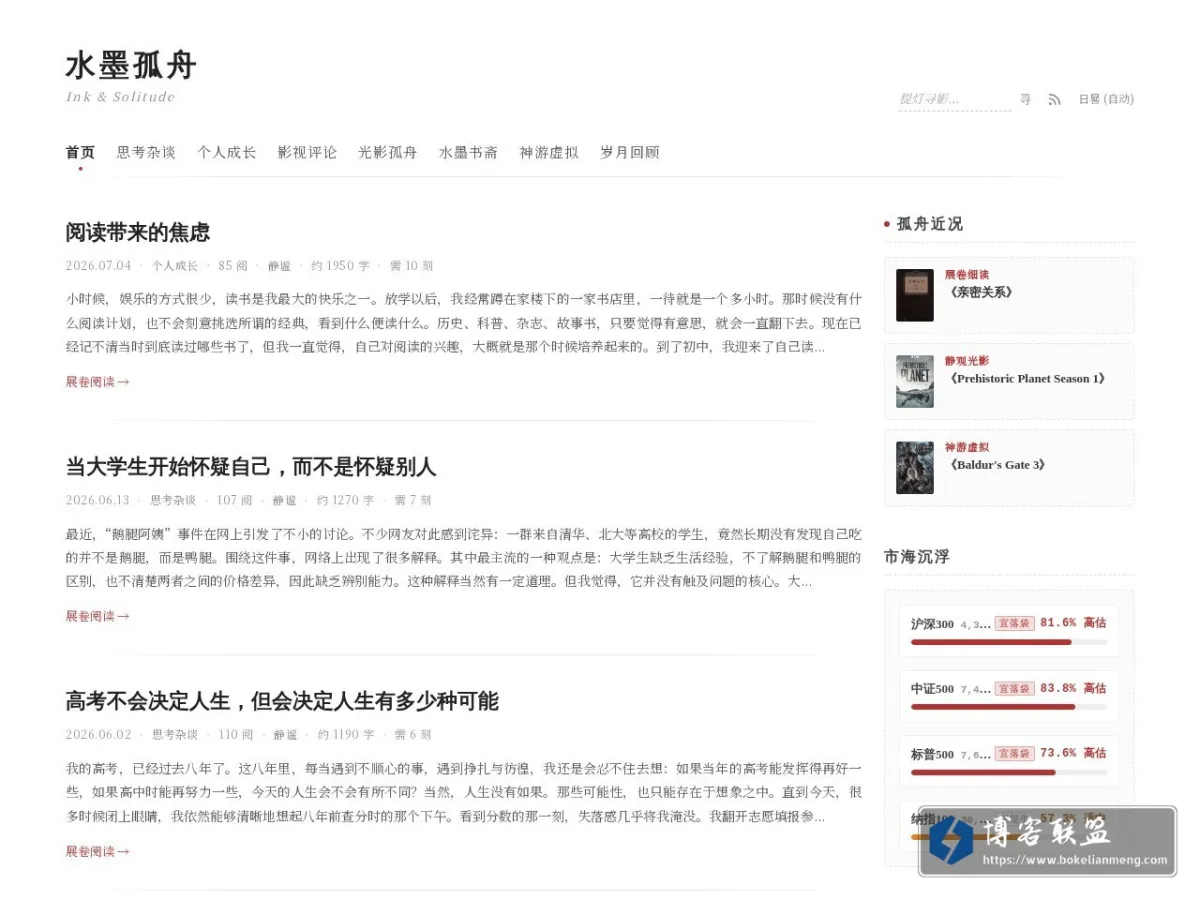
Task: Open the 《Baldur's Gate 3》 title link
Action: [997, 465]
